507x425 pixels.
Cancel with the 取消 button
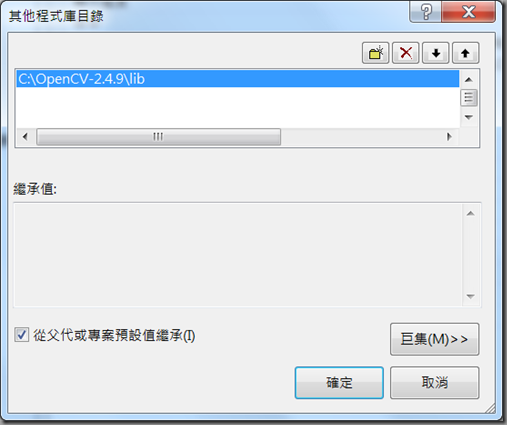tap(435, 383)
